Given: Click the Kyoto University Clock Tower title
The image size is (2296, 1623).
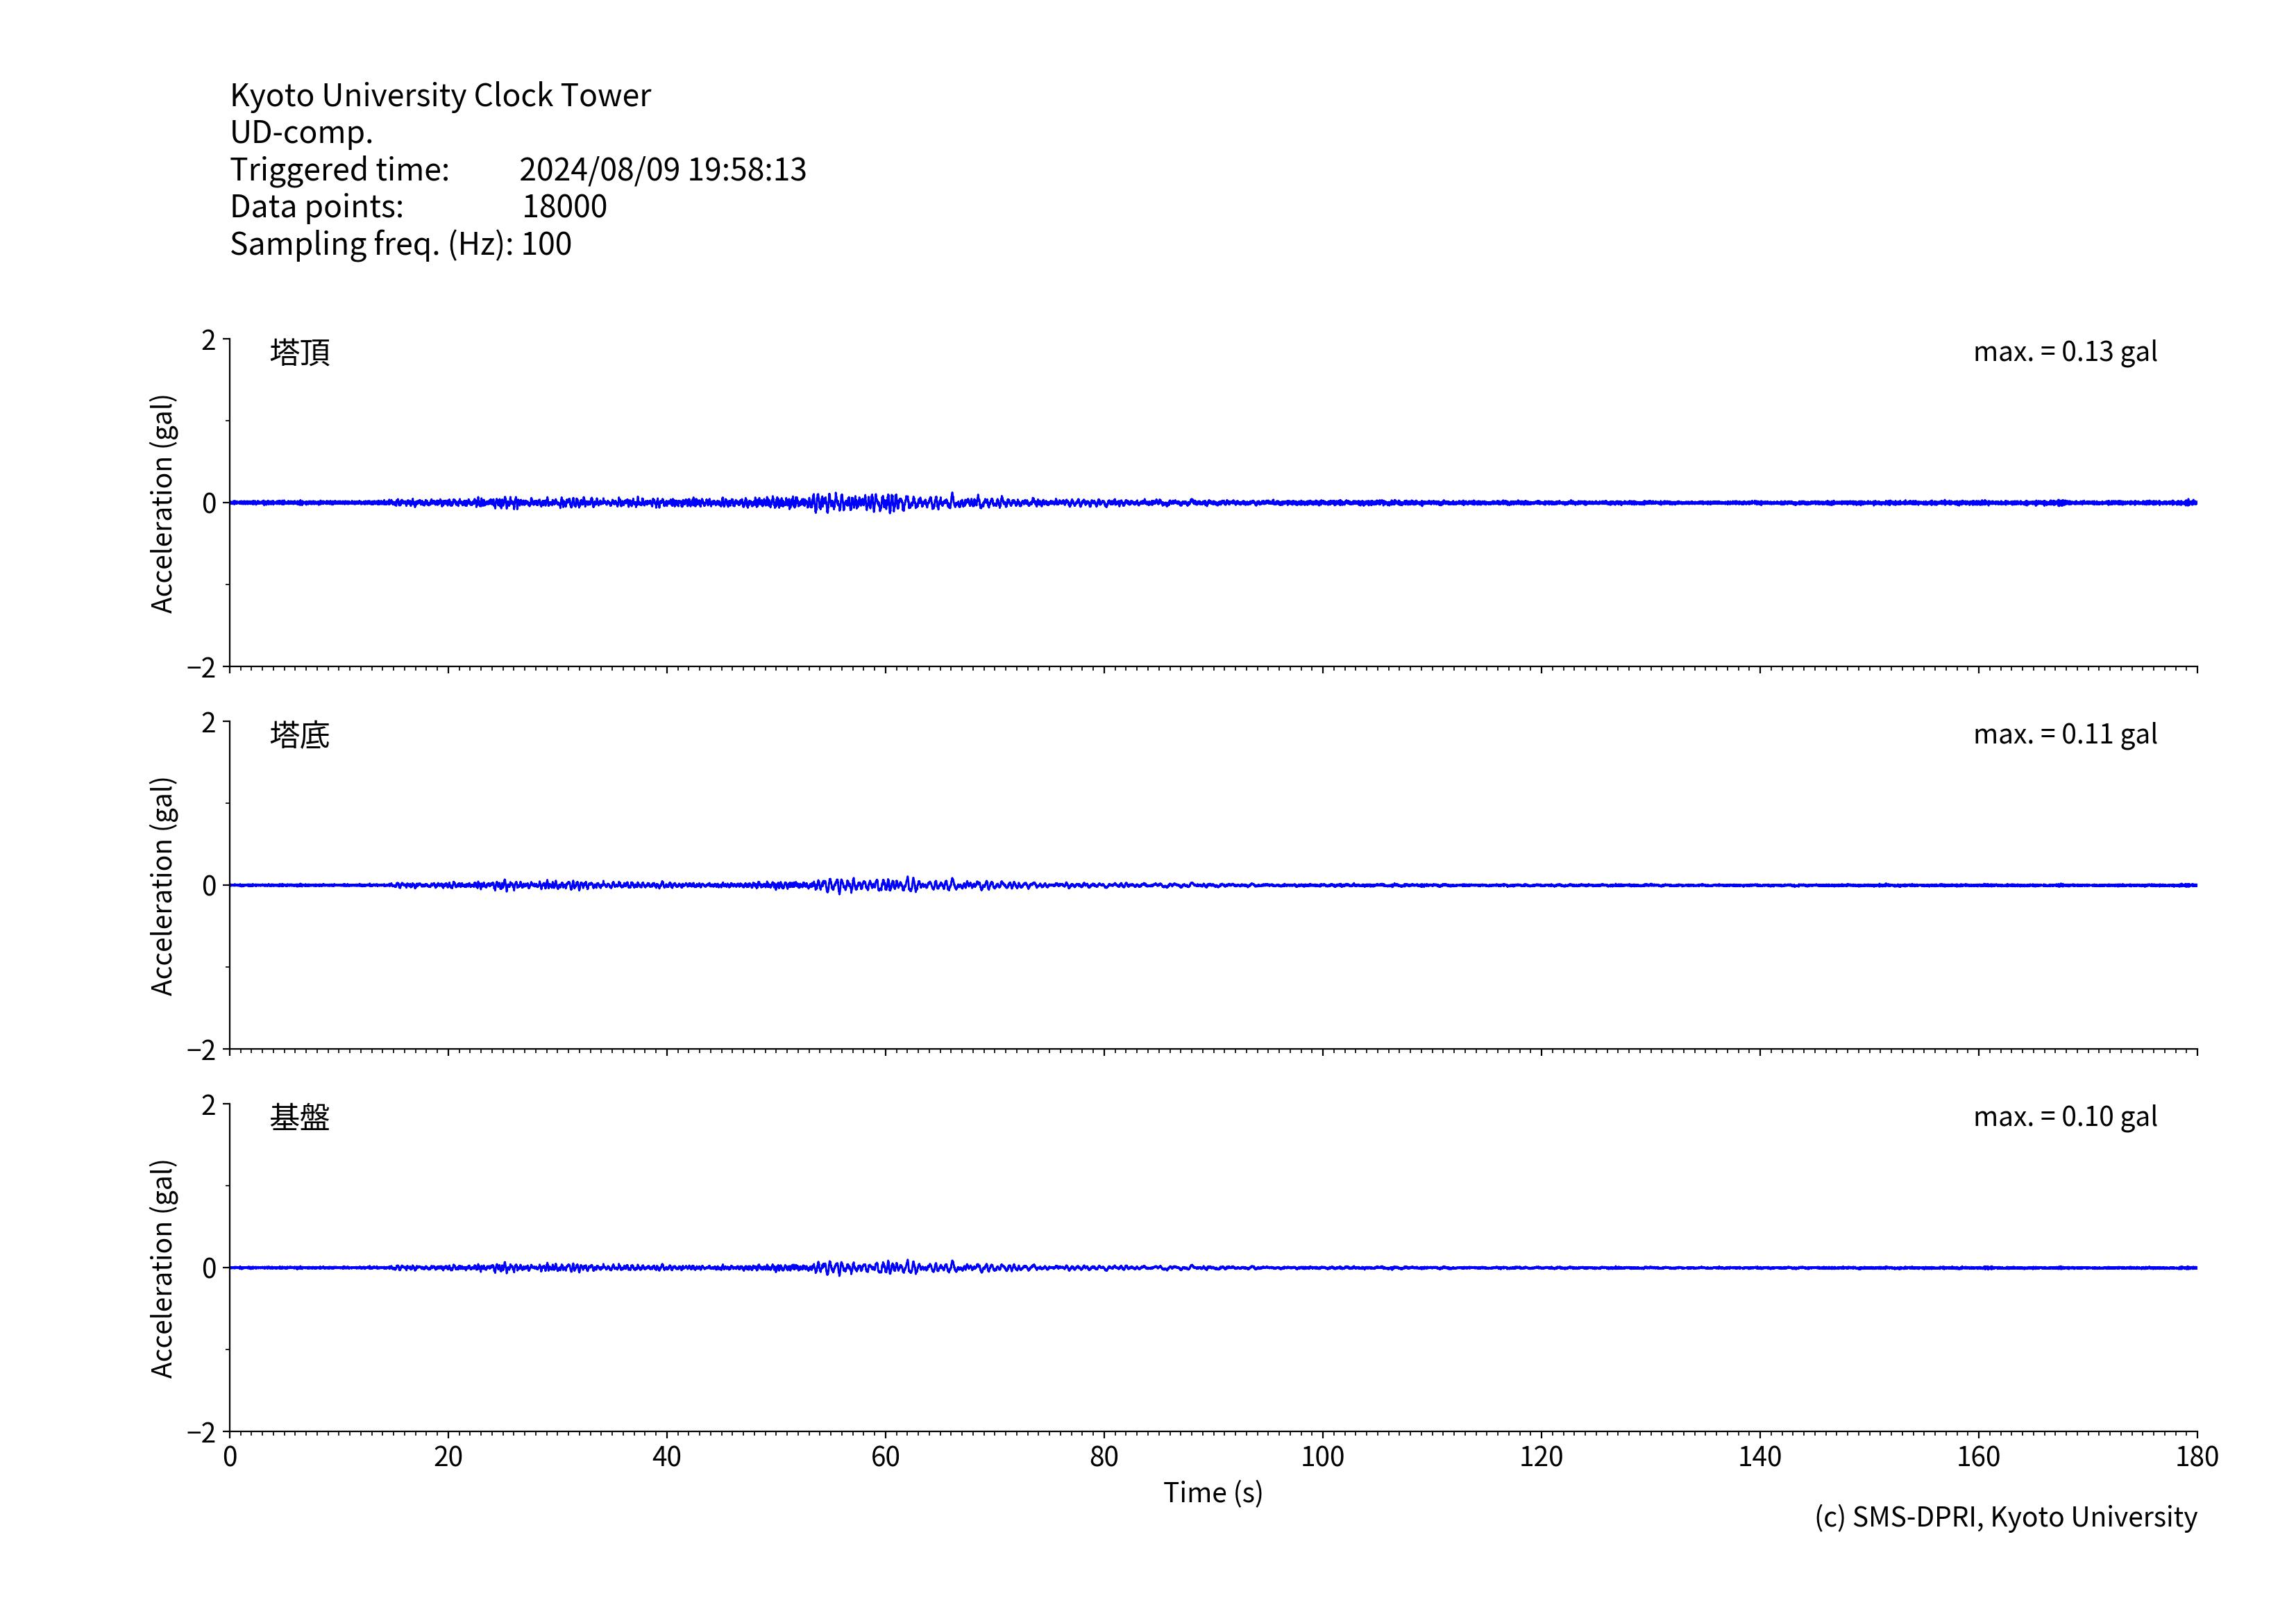Looking at the screenshot, I should coord(440,95).
